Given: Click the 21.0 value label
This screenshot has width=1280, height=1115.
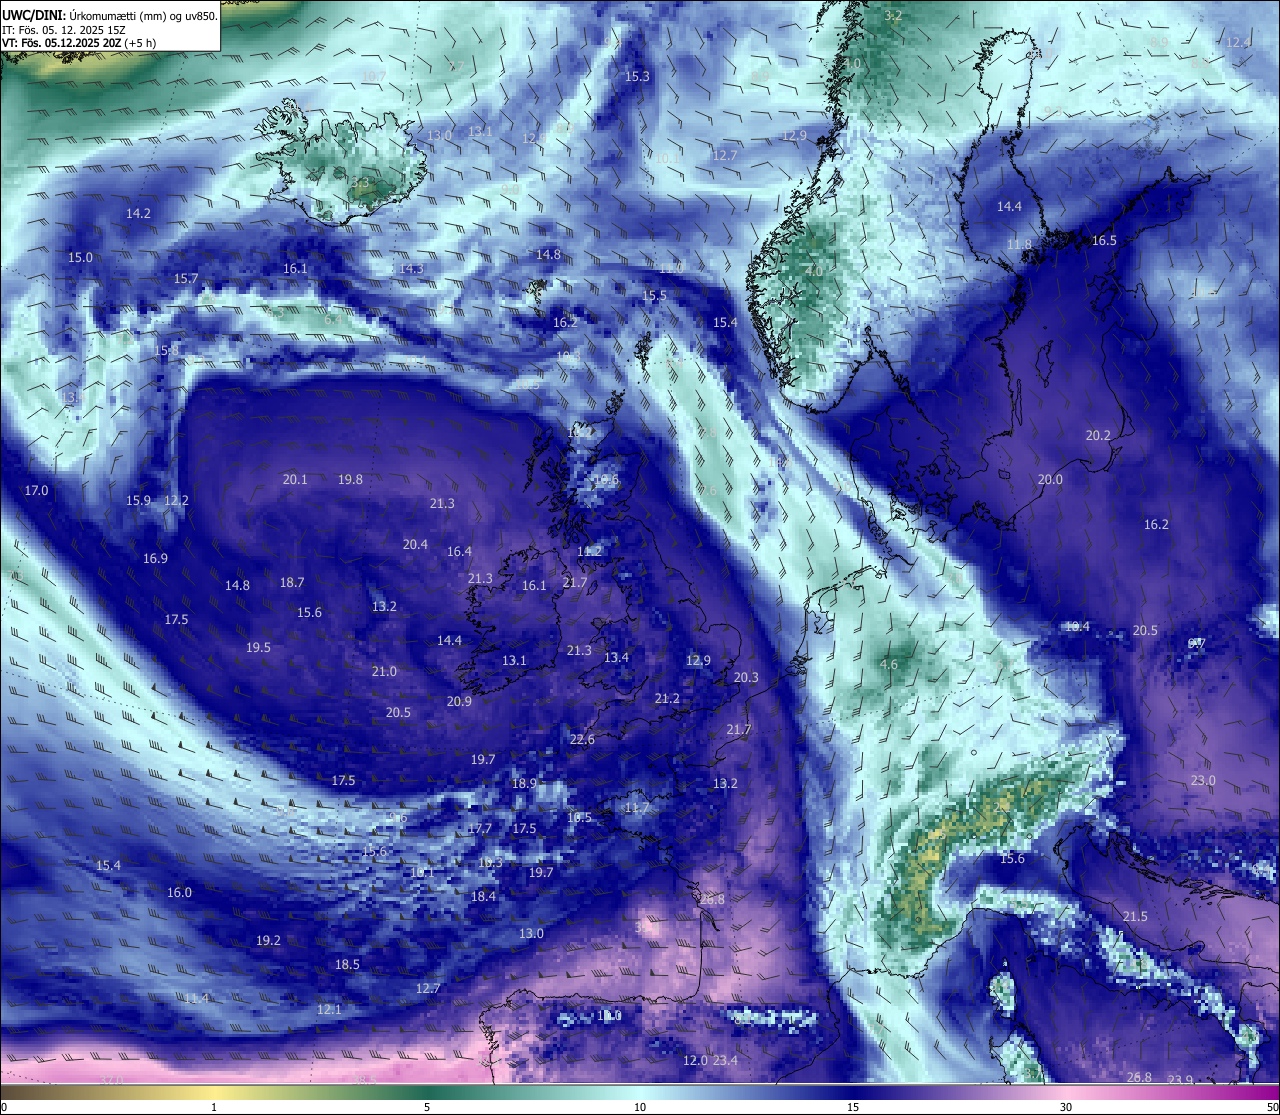Looking at the screenshot, I should point(384,672).
